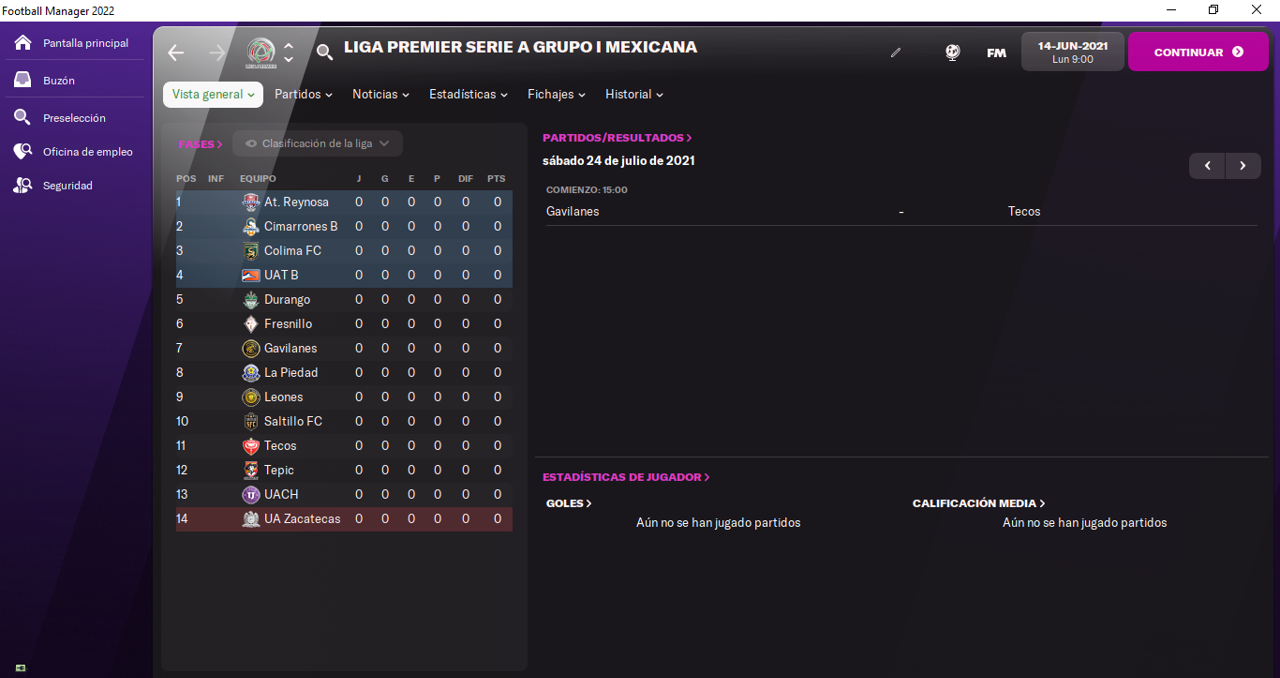This screenshot has height=678, width=1280.
Task: Show next fixtures date arrow
Action: 1243,166
